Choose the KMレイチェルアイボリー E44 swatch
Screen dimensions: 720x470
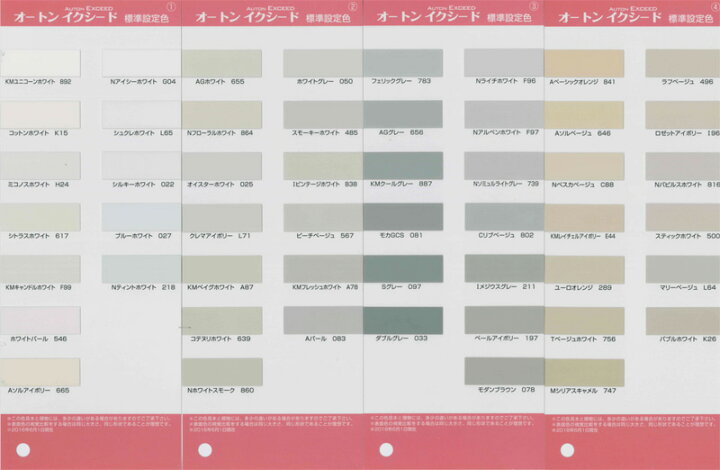585,218
